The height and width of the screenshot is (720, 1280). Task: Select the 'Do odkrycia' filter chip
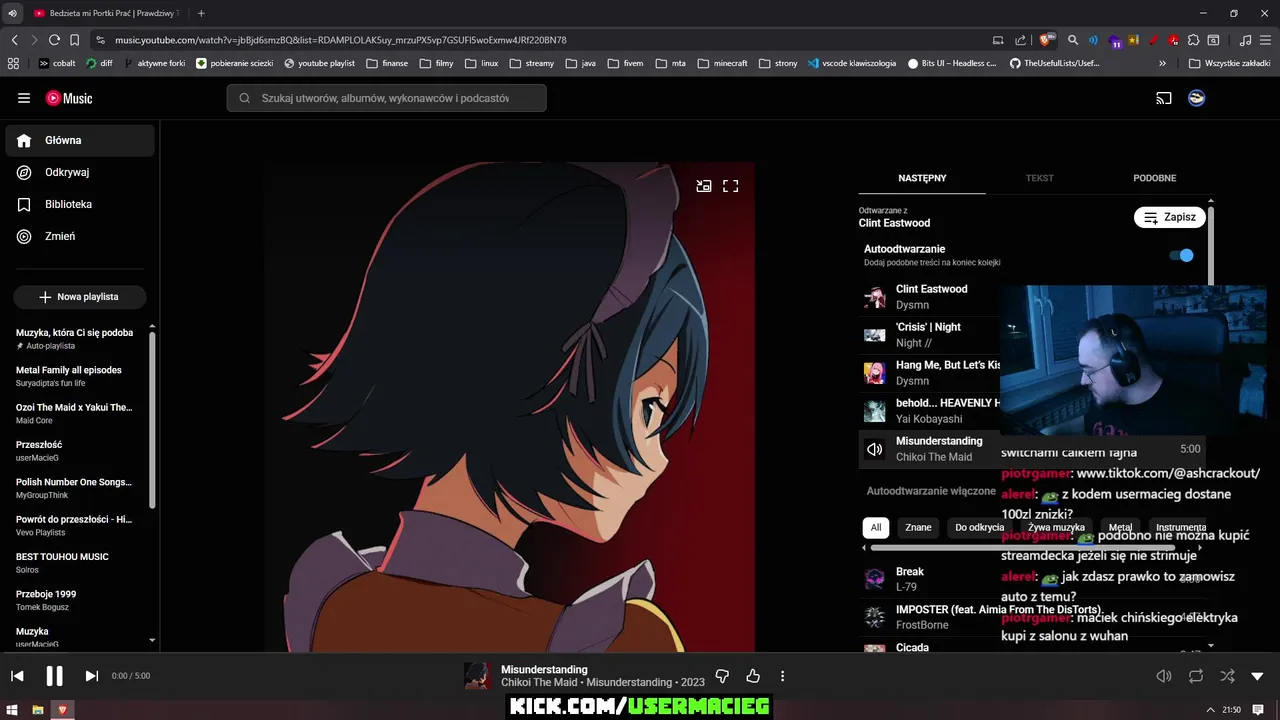(979, 527)
